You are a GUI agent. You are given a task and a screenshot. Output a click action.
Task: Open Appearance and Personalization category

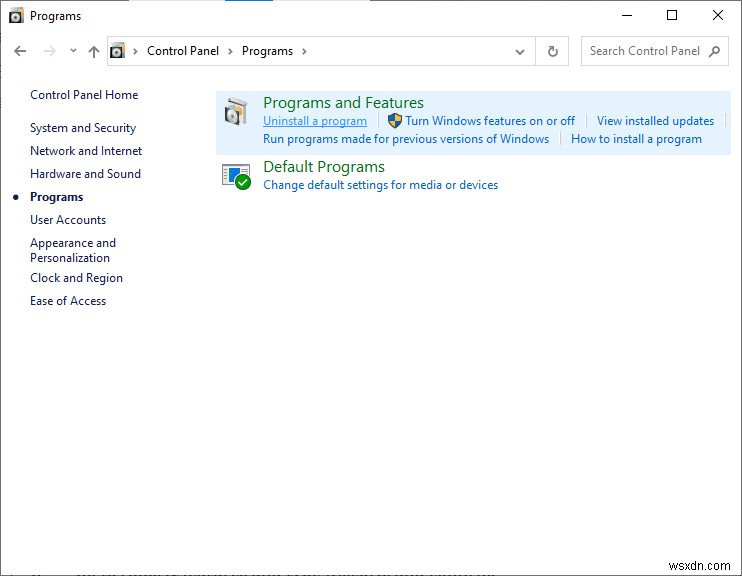point(73,250)
